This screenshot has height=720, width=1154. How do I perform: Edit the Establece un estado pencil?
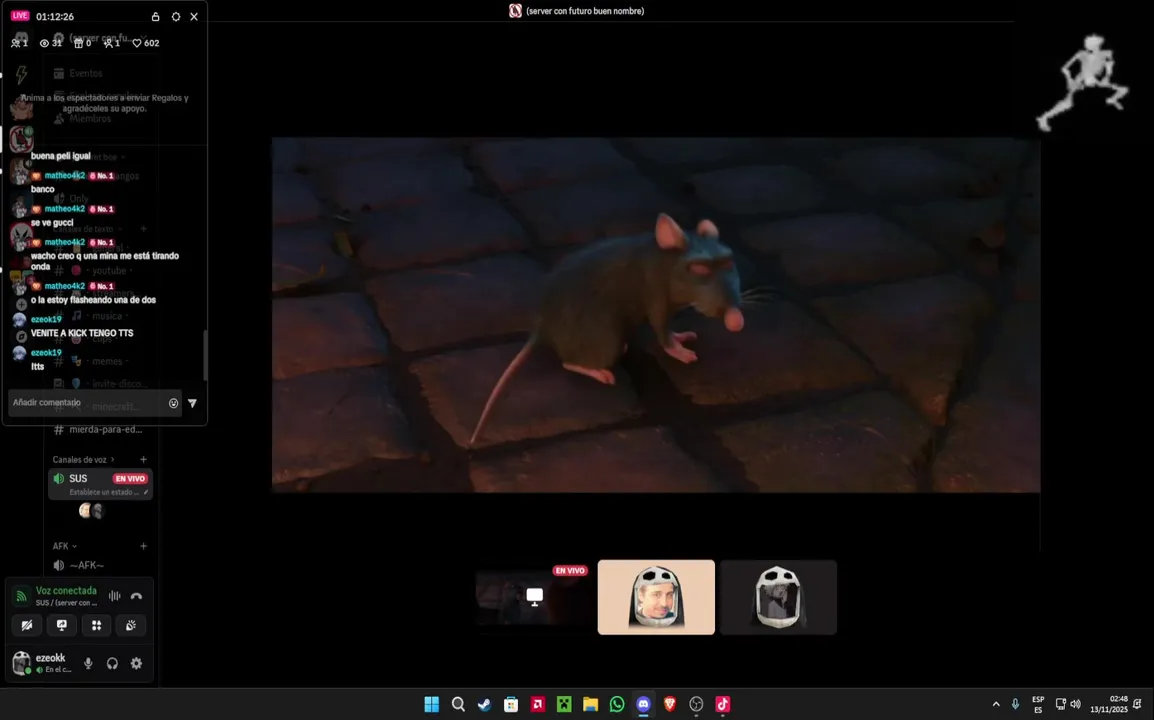click(x=146, y=492)
